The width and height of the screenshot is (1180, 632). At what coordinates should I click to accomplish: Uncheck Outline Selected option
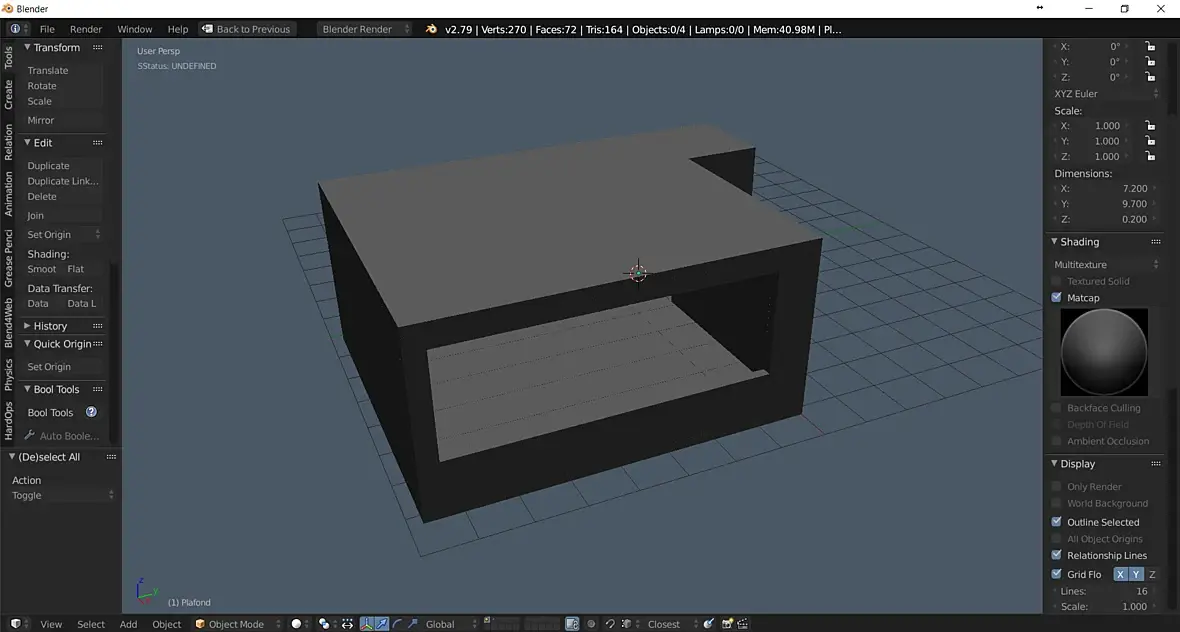click(x=1056, y=522)
